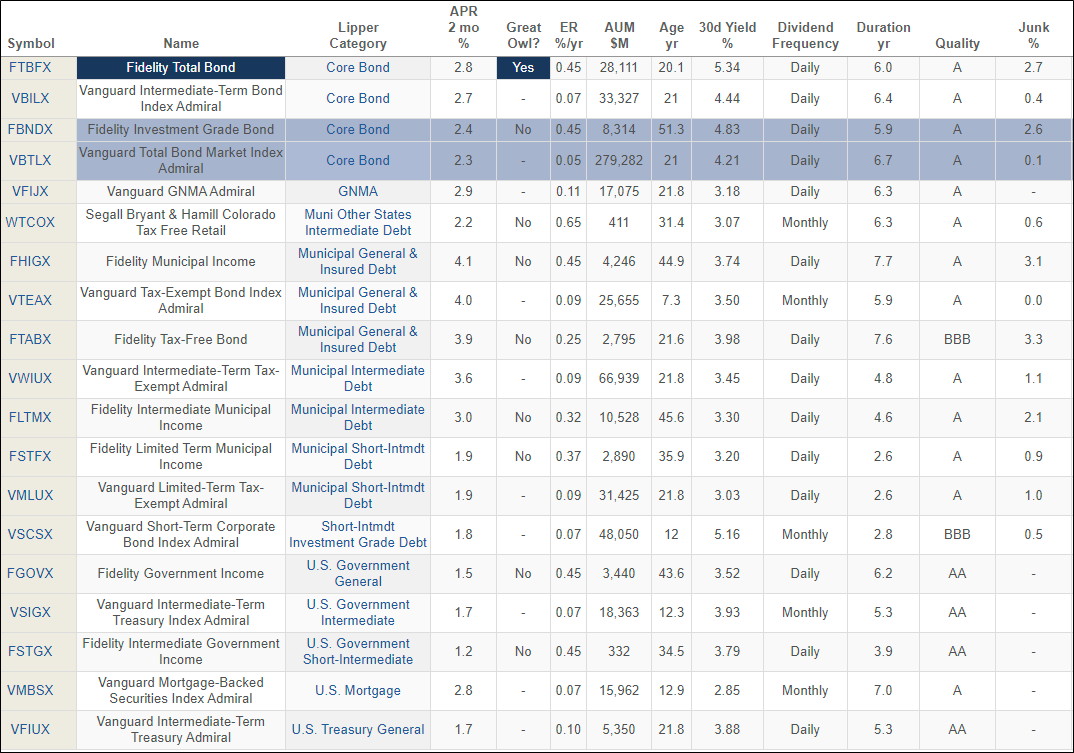
Task: Open the FBNDX symbol link
Action: (30, 130)
